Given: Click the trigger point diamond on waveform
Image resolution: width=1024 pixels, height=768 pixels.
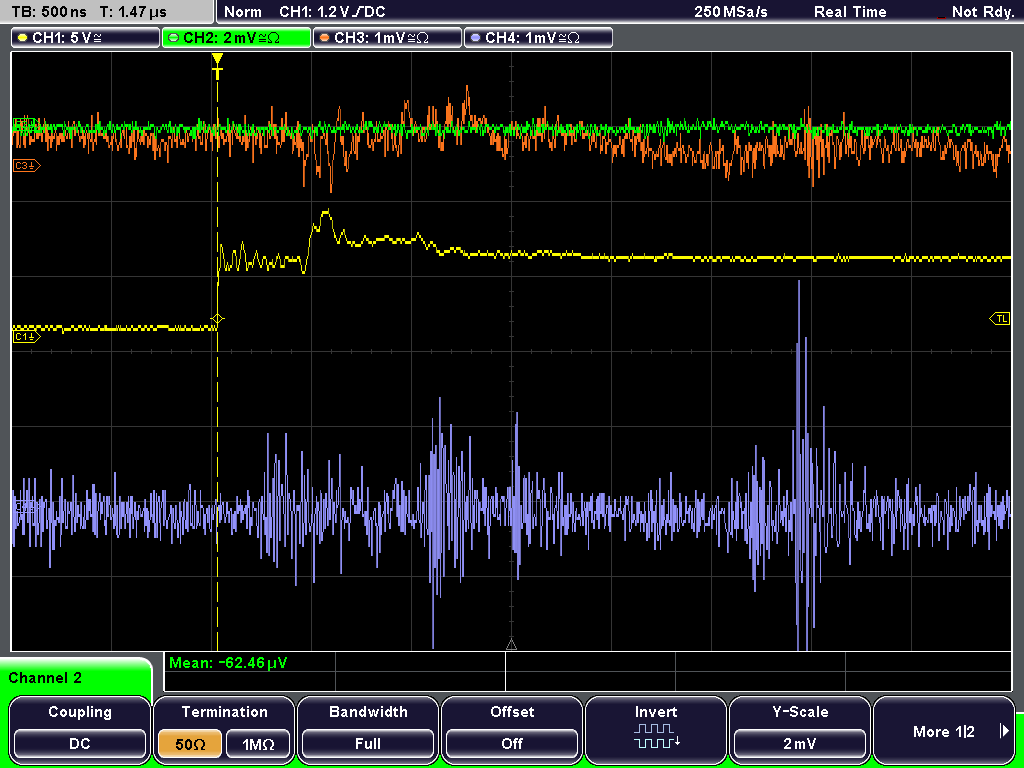Looking at the screenshot, I should click(x=217, y=319).
